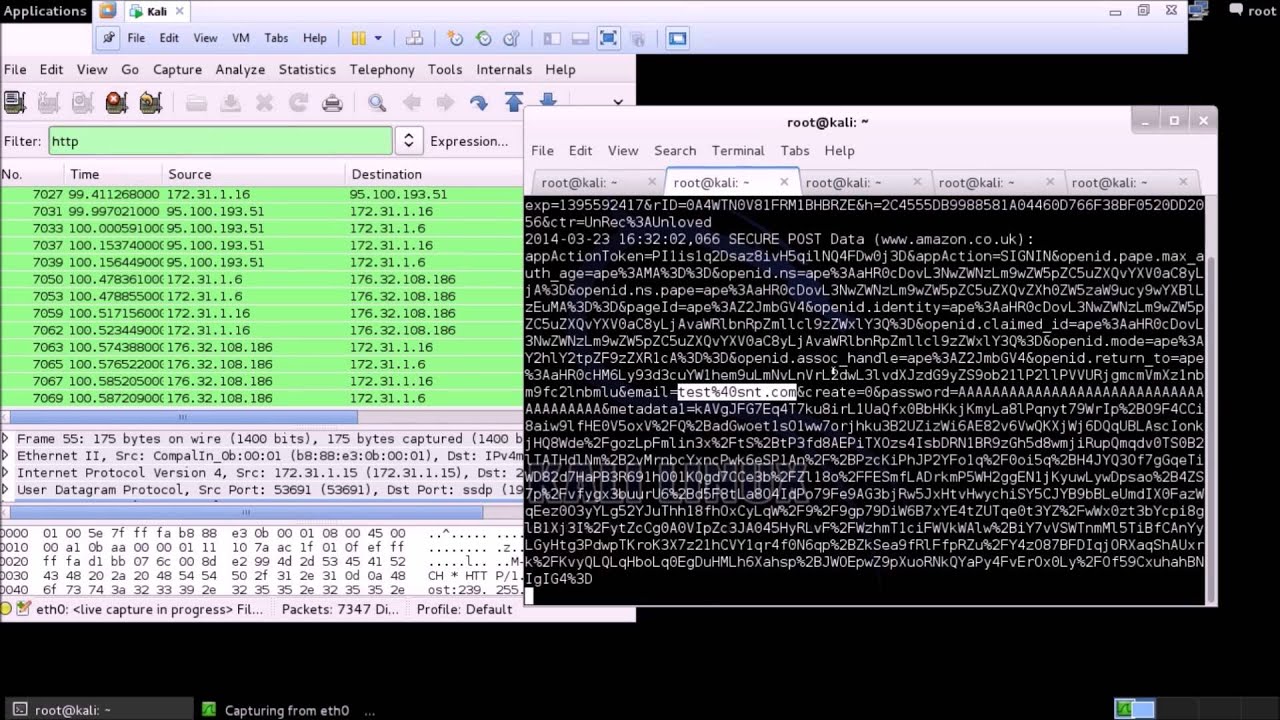Select packet row number 7069

[261, 398]
